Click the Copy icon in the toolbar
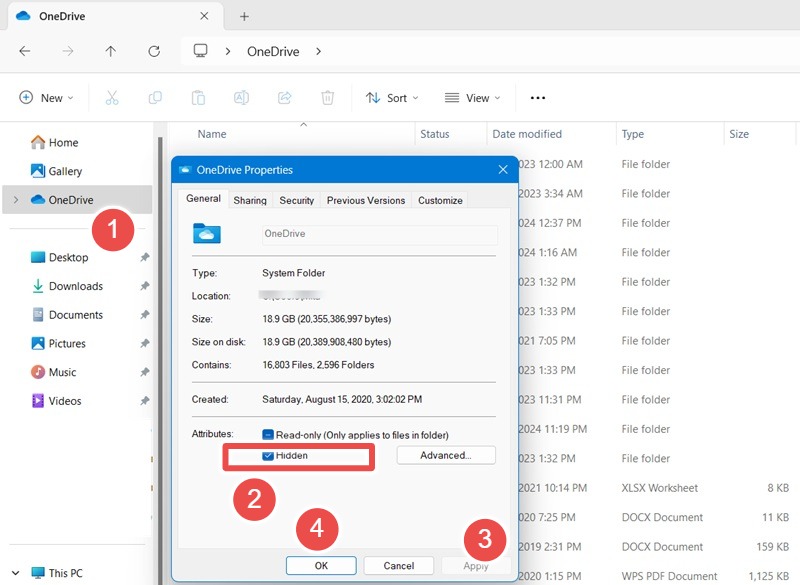The image size is (800, 585). point(155,97)
